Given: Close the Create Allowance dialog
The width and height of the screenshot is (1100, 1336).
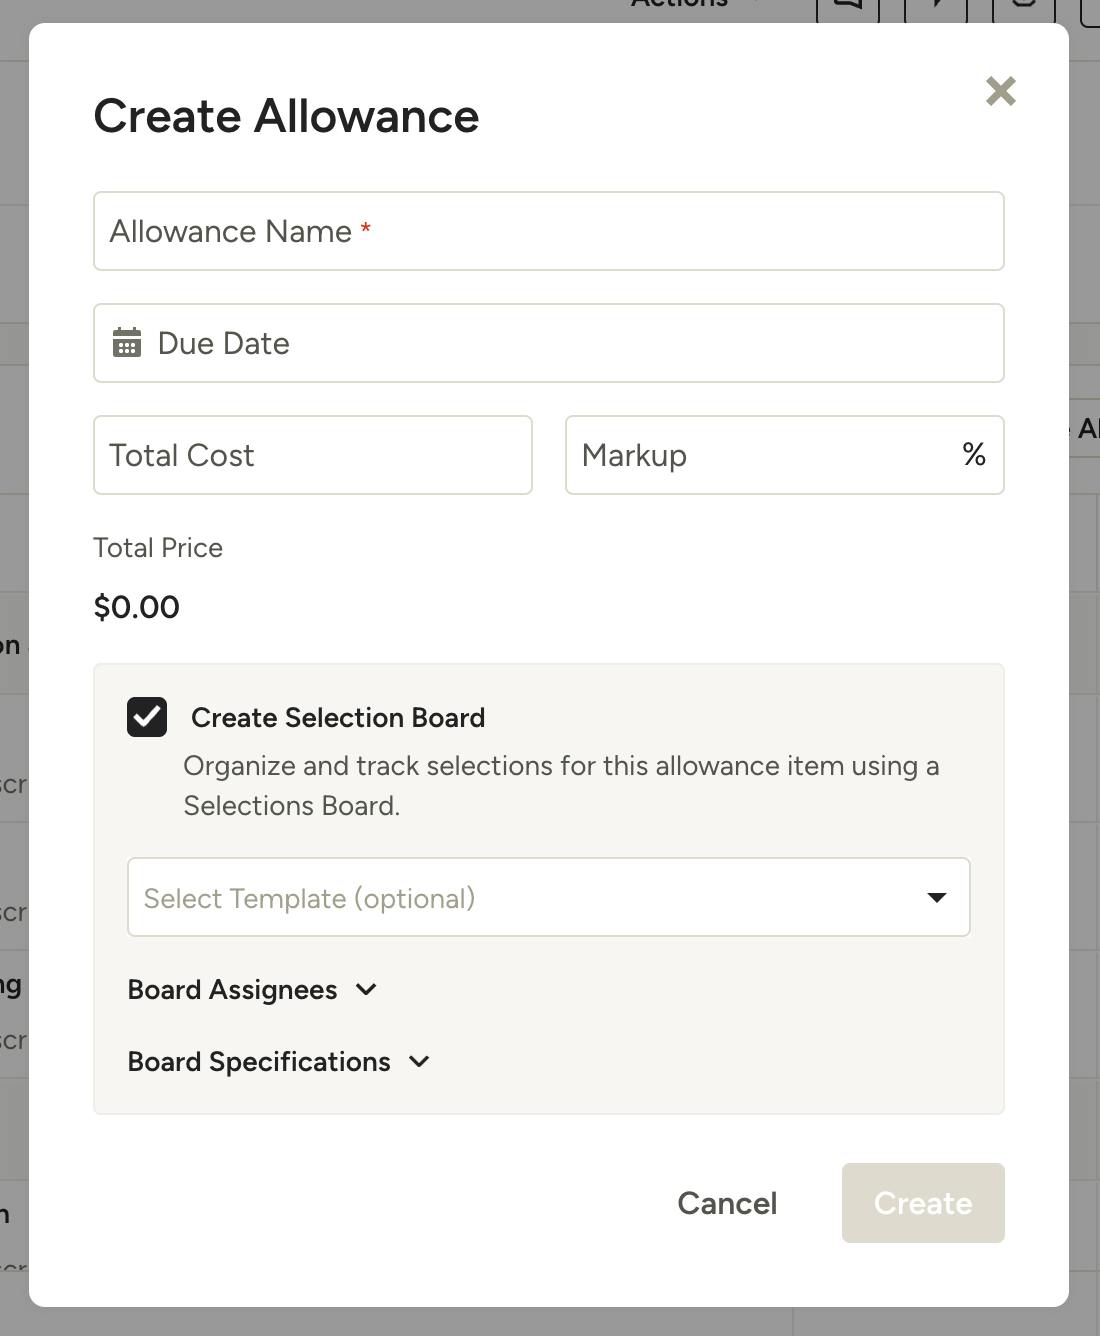Looking at the screenshot, I should [x=1000, y=91].
